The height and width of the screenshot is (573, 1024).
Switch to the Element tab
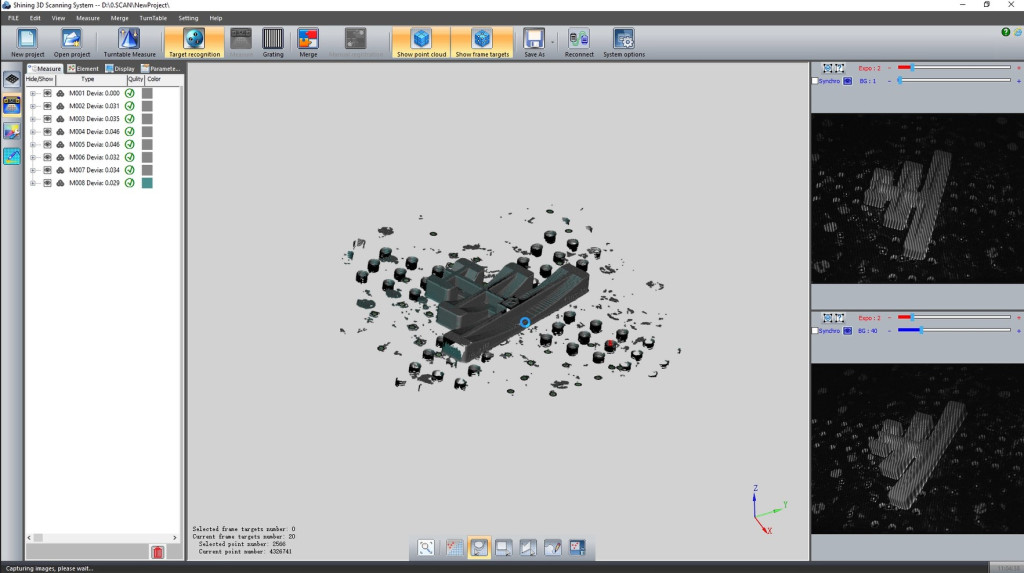click(x=83, y=69)
